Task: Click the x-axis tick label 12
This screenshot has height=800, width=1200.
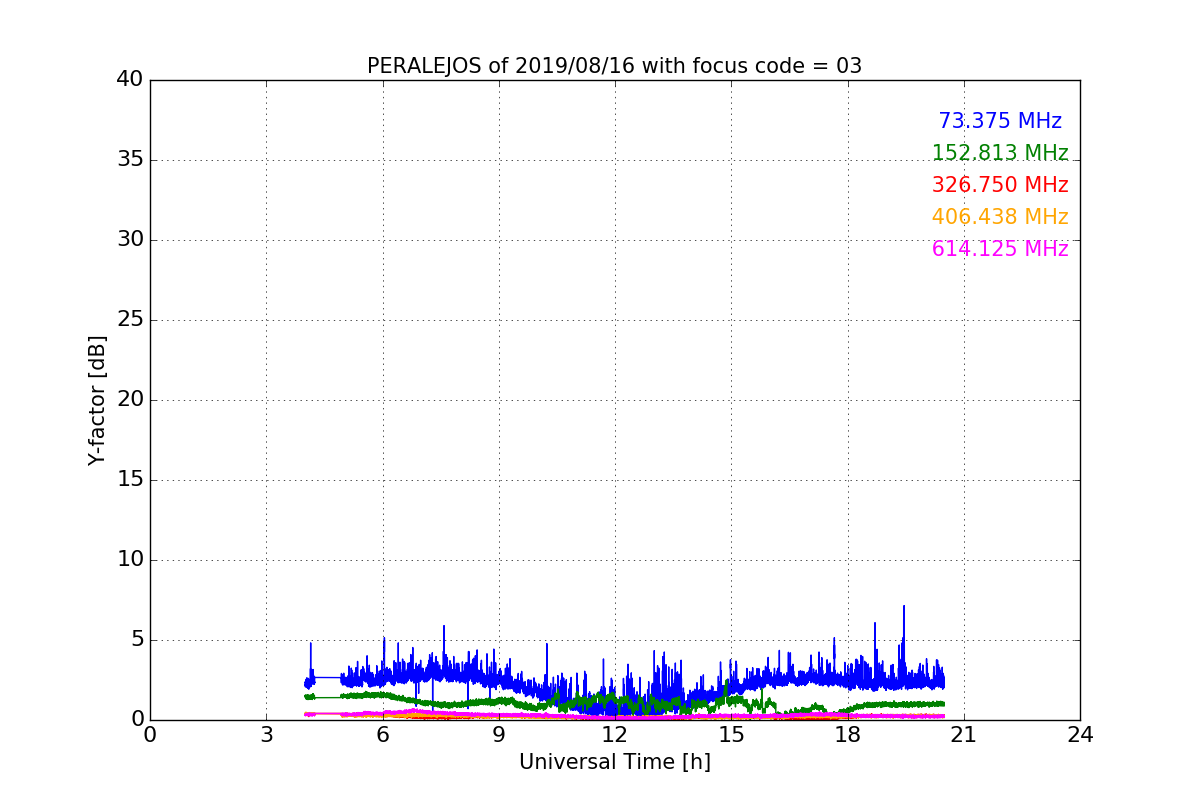Action: coord(615,735)
